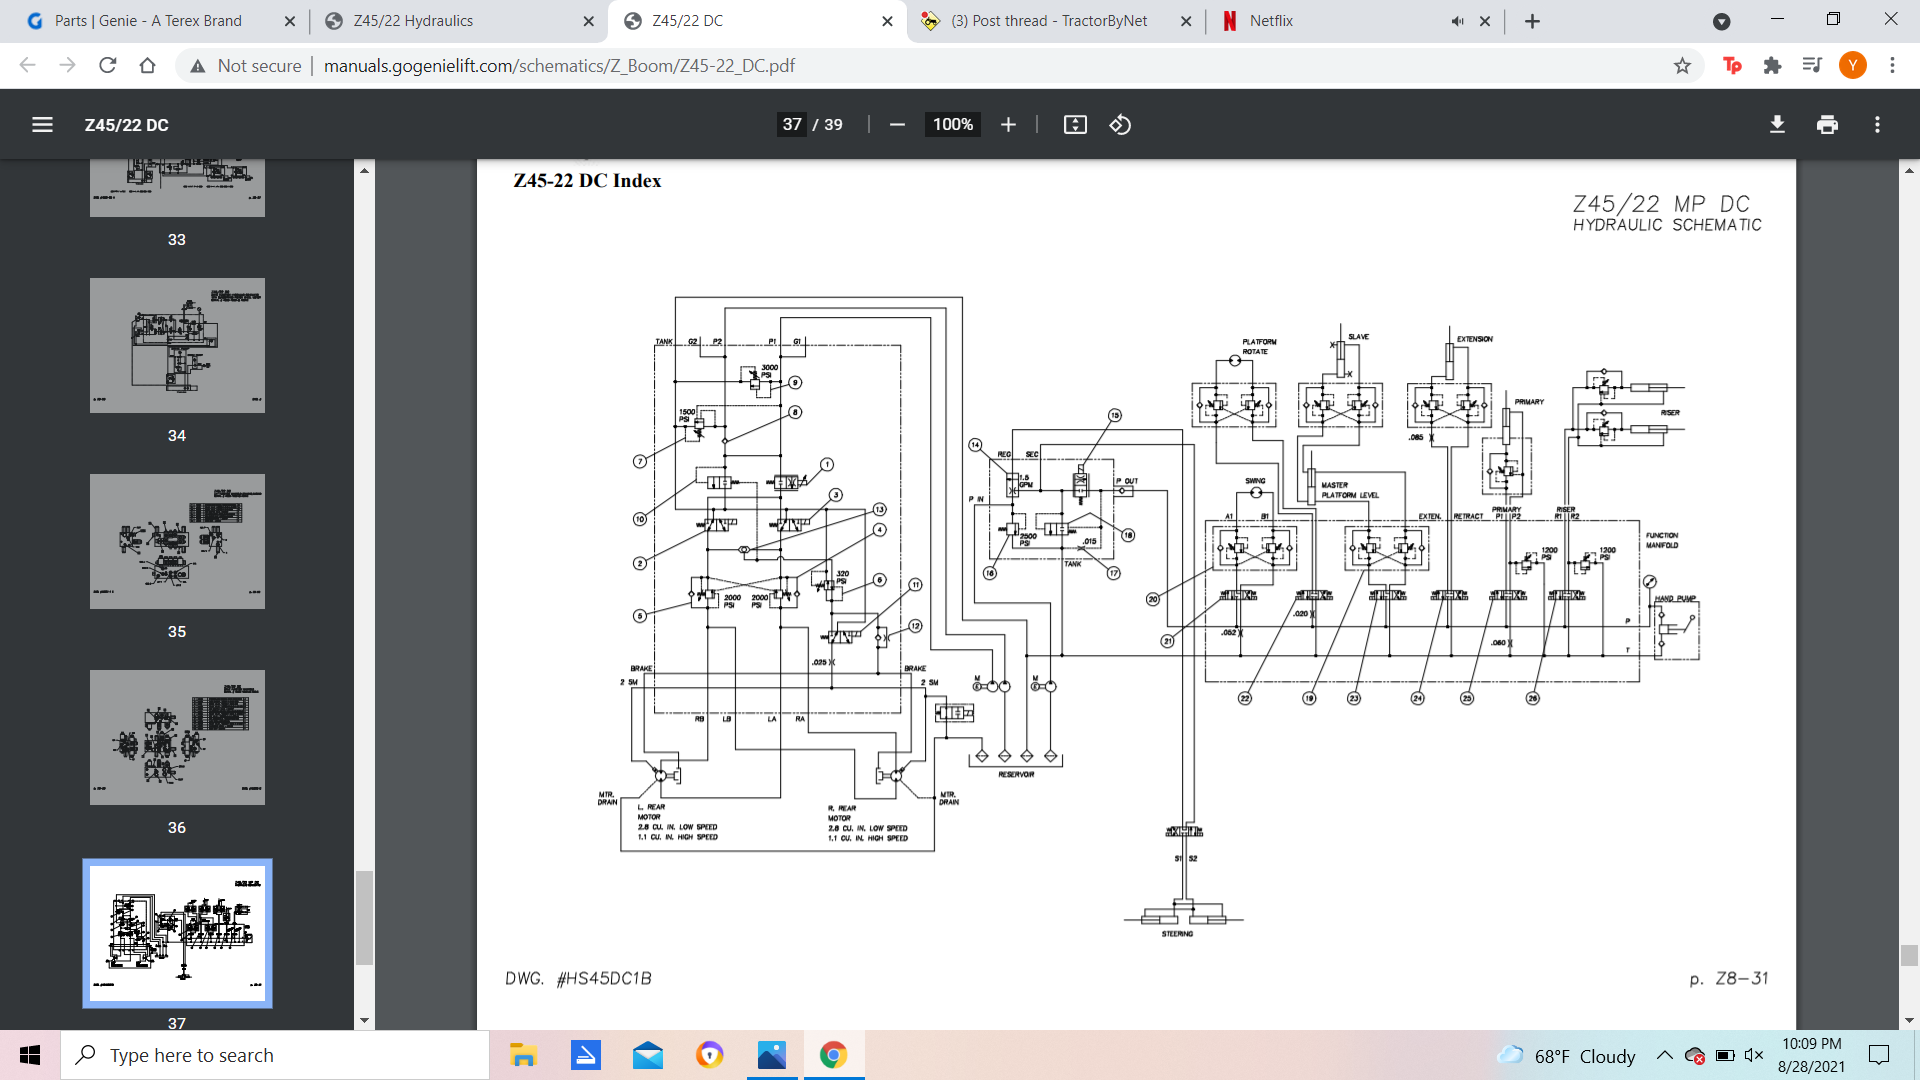Click the Chrome taskbar icon
The height and width of the screenshot is (1080, 1920).
[833, 1055]
